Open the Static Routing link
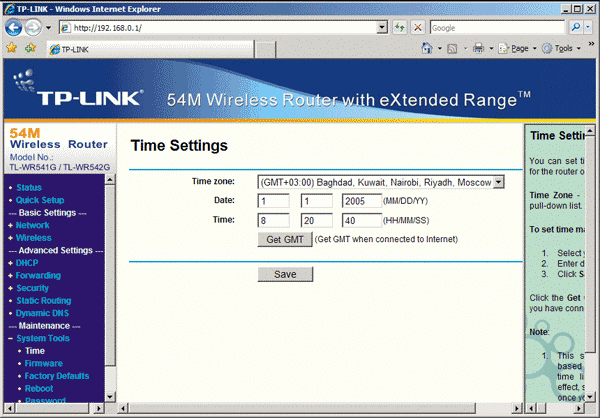This screenshot has height=418, width=600. point(44,301)
